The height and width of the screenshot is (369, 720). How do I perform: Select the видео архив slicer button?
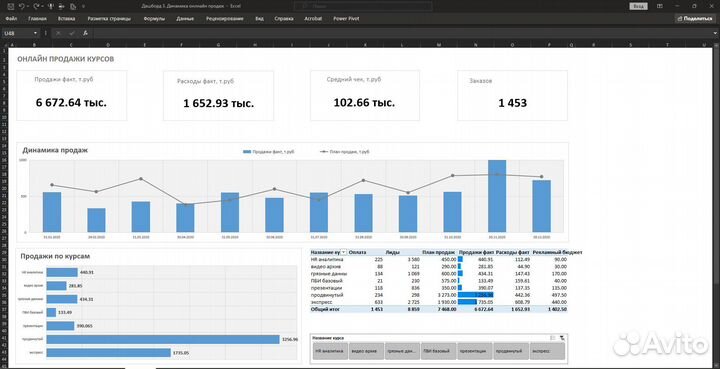(x=366, y=351)
